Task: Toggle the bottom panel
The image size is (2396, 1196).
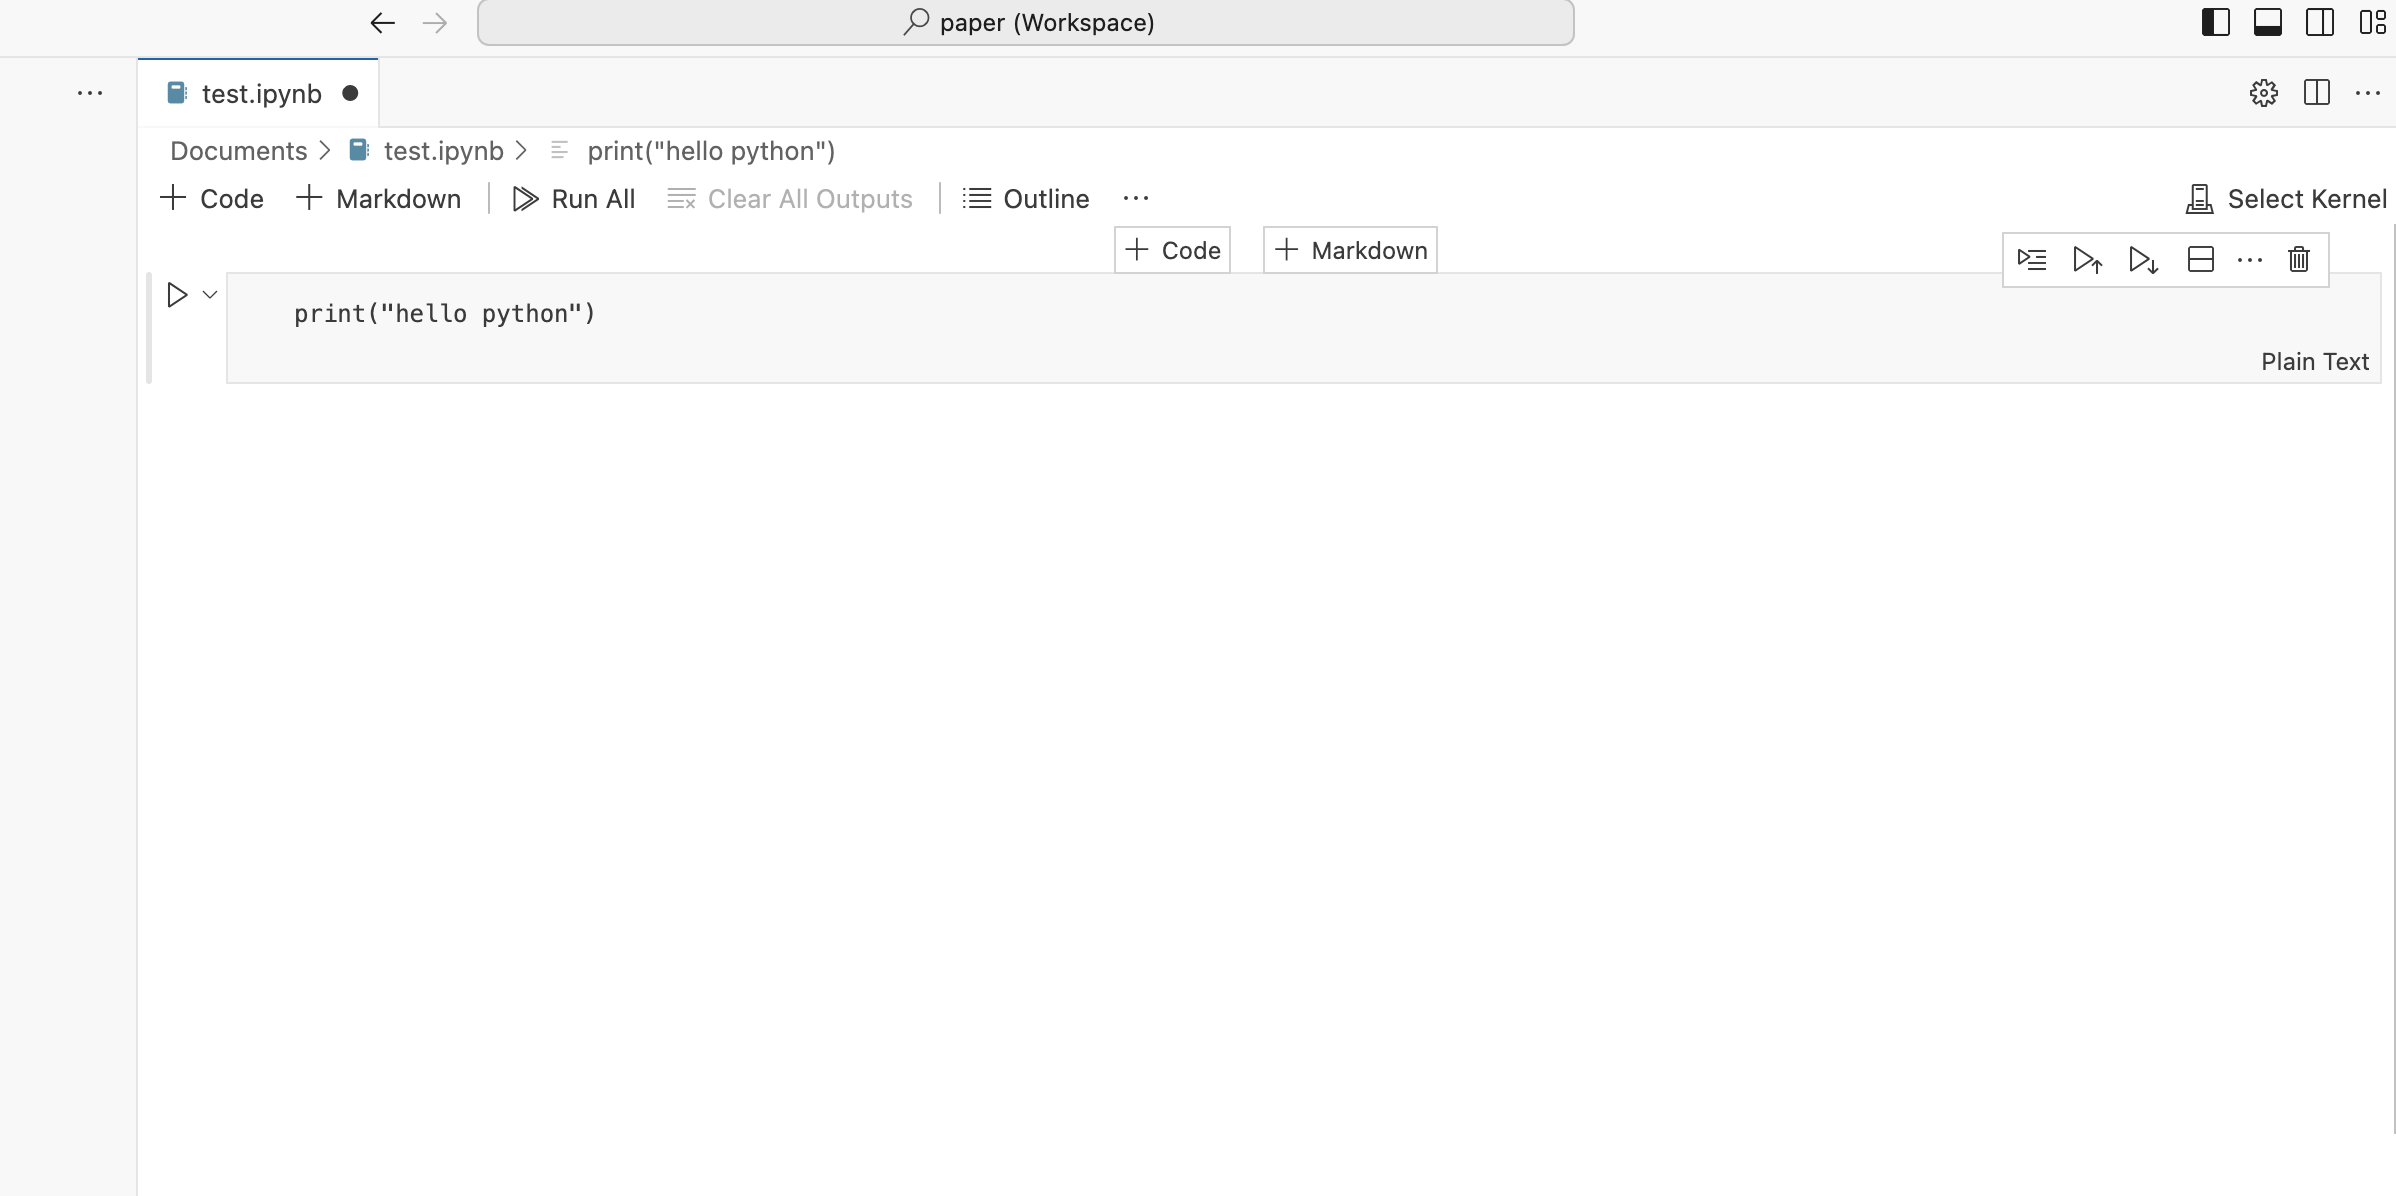Action: [2267, 22]
